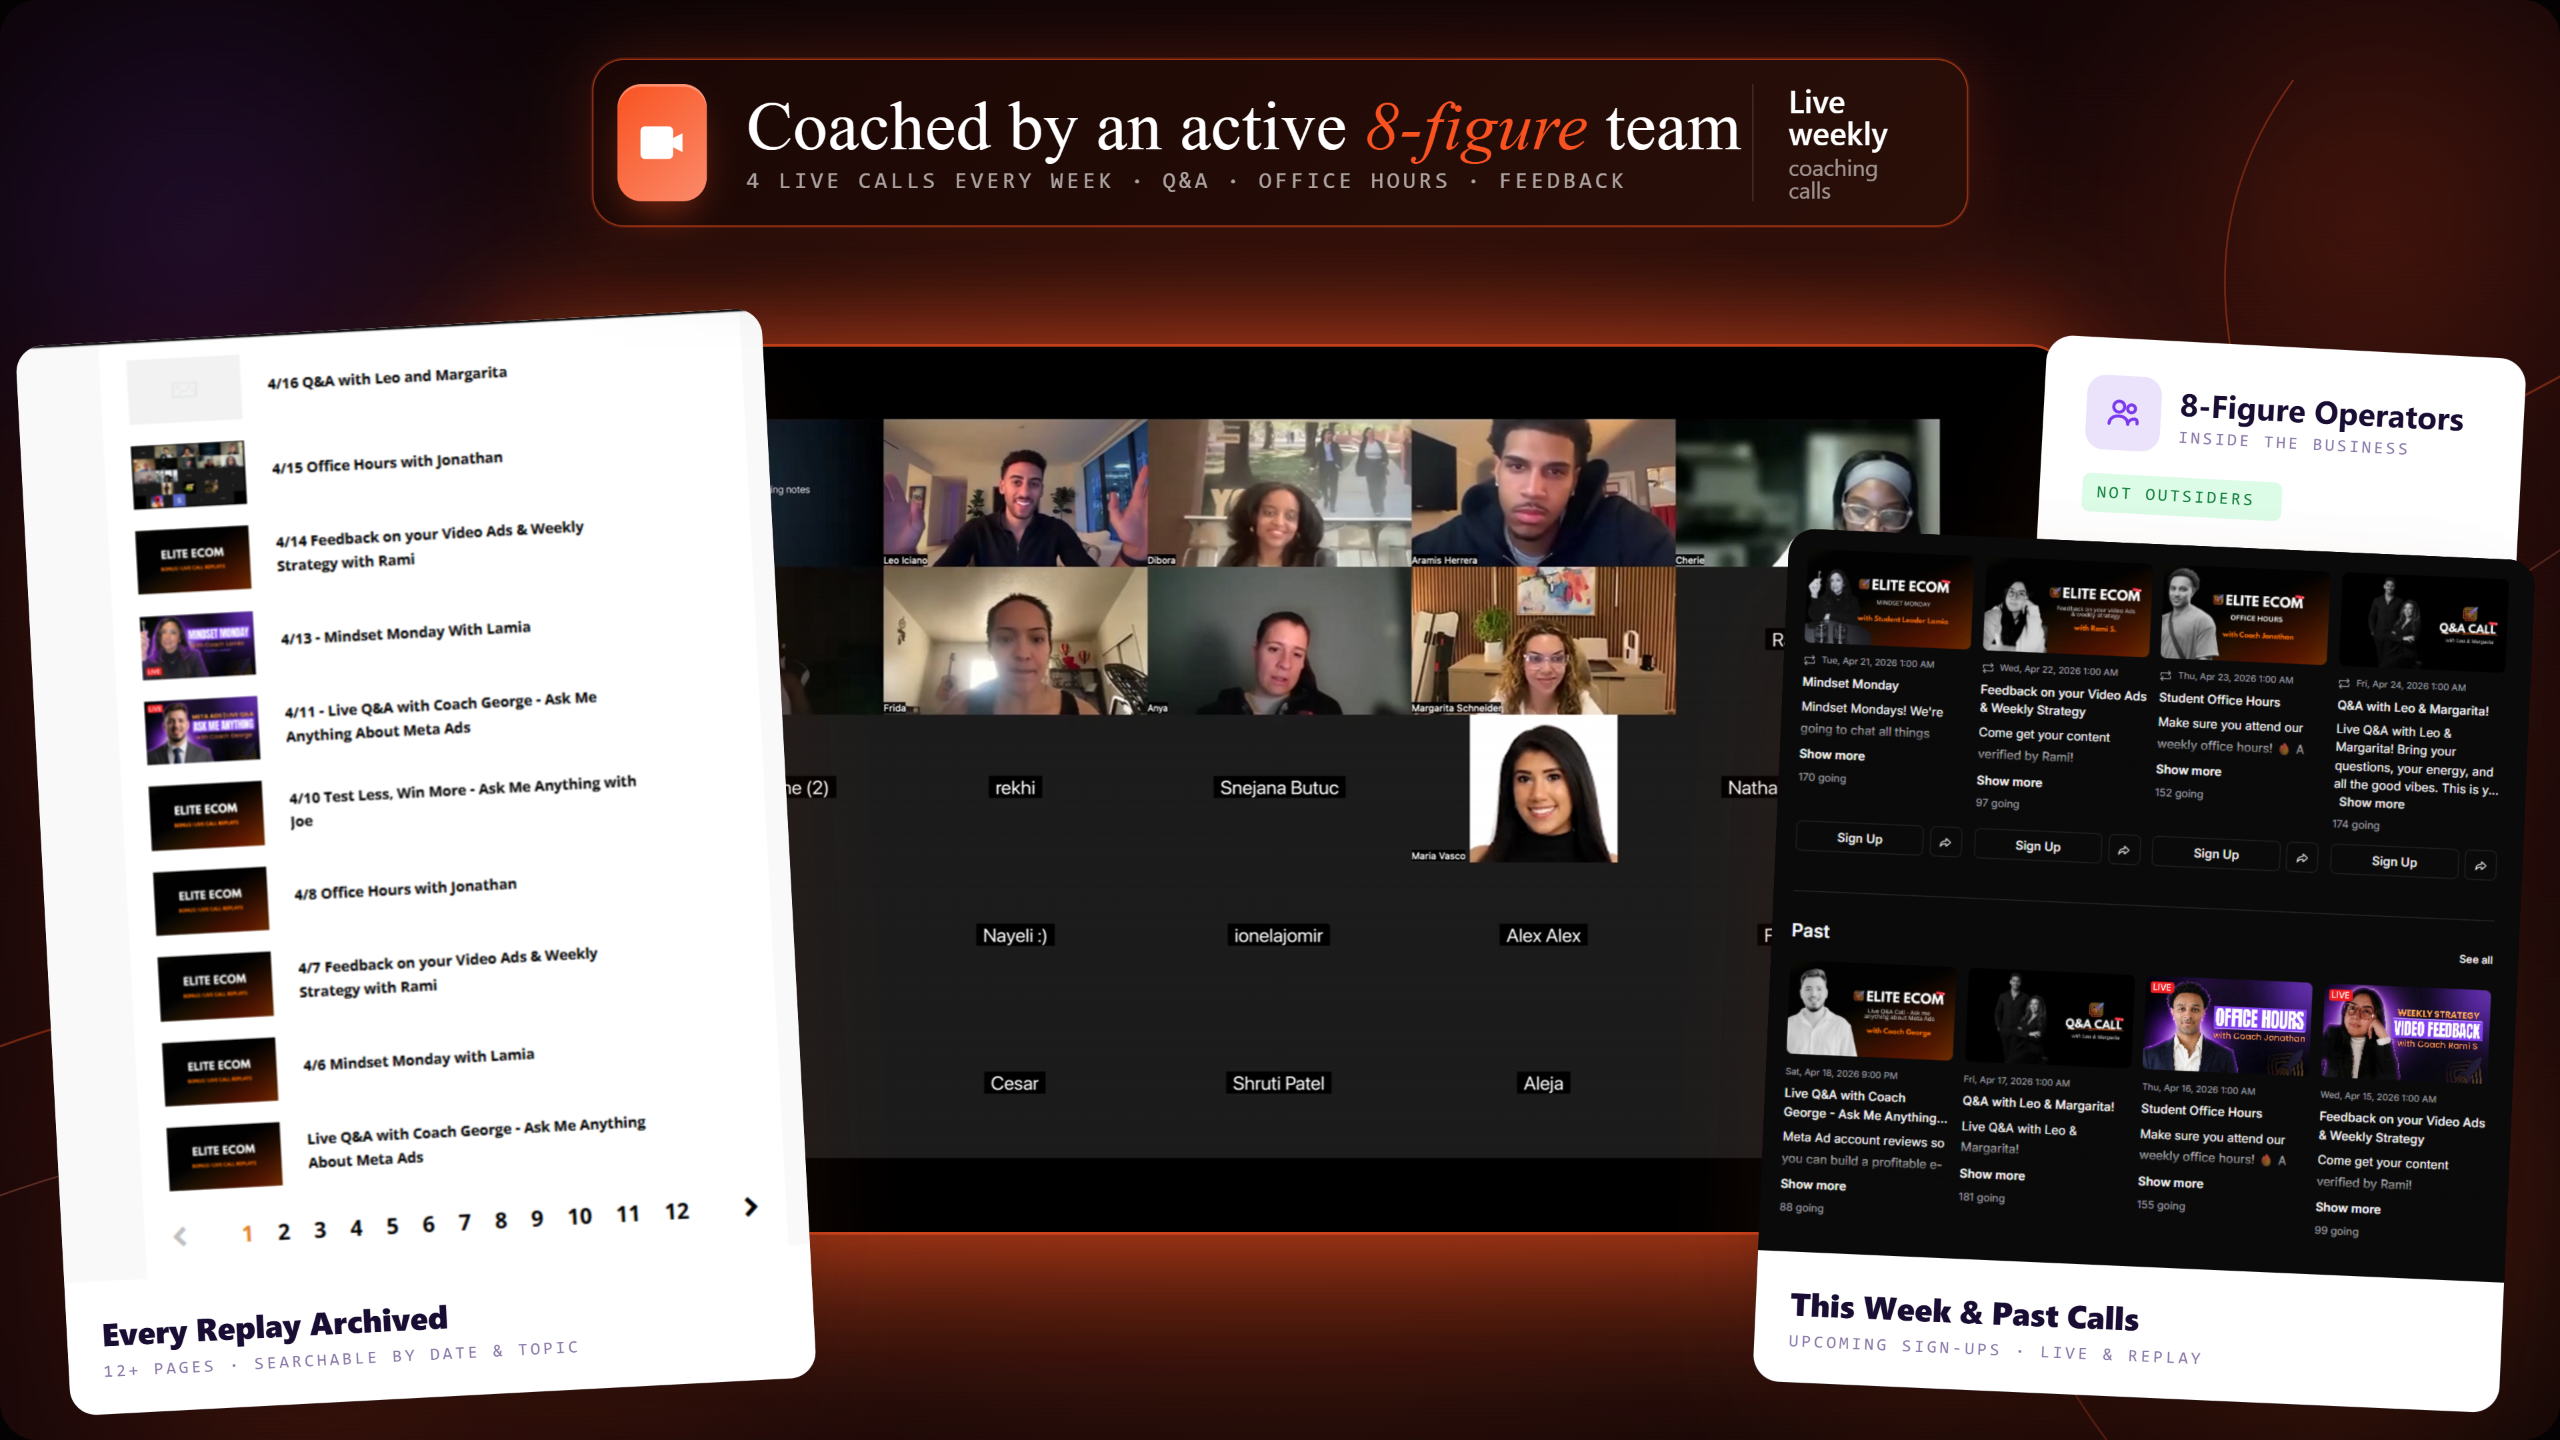Expand "Show more" on Student Office Hours event
This screenshot has width=2560, height=1440.
(x=2186, y=770)
